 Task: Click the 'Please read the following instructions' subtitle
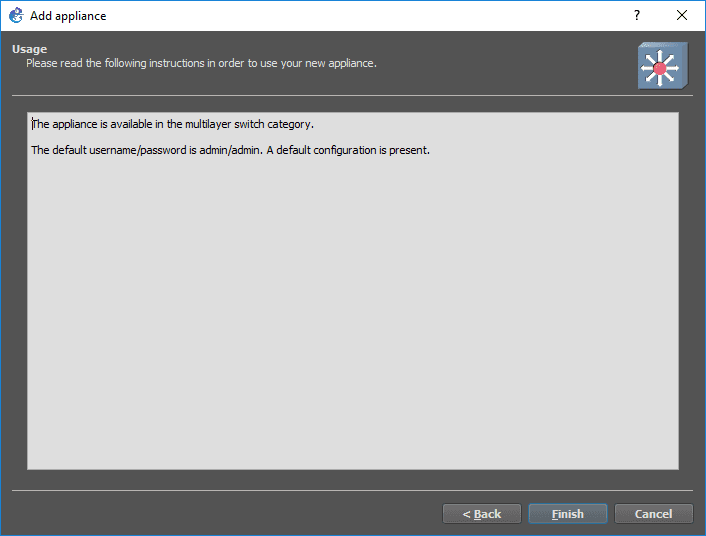coord(200,63)
